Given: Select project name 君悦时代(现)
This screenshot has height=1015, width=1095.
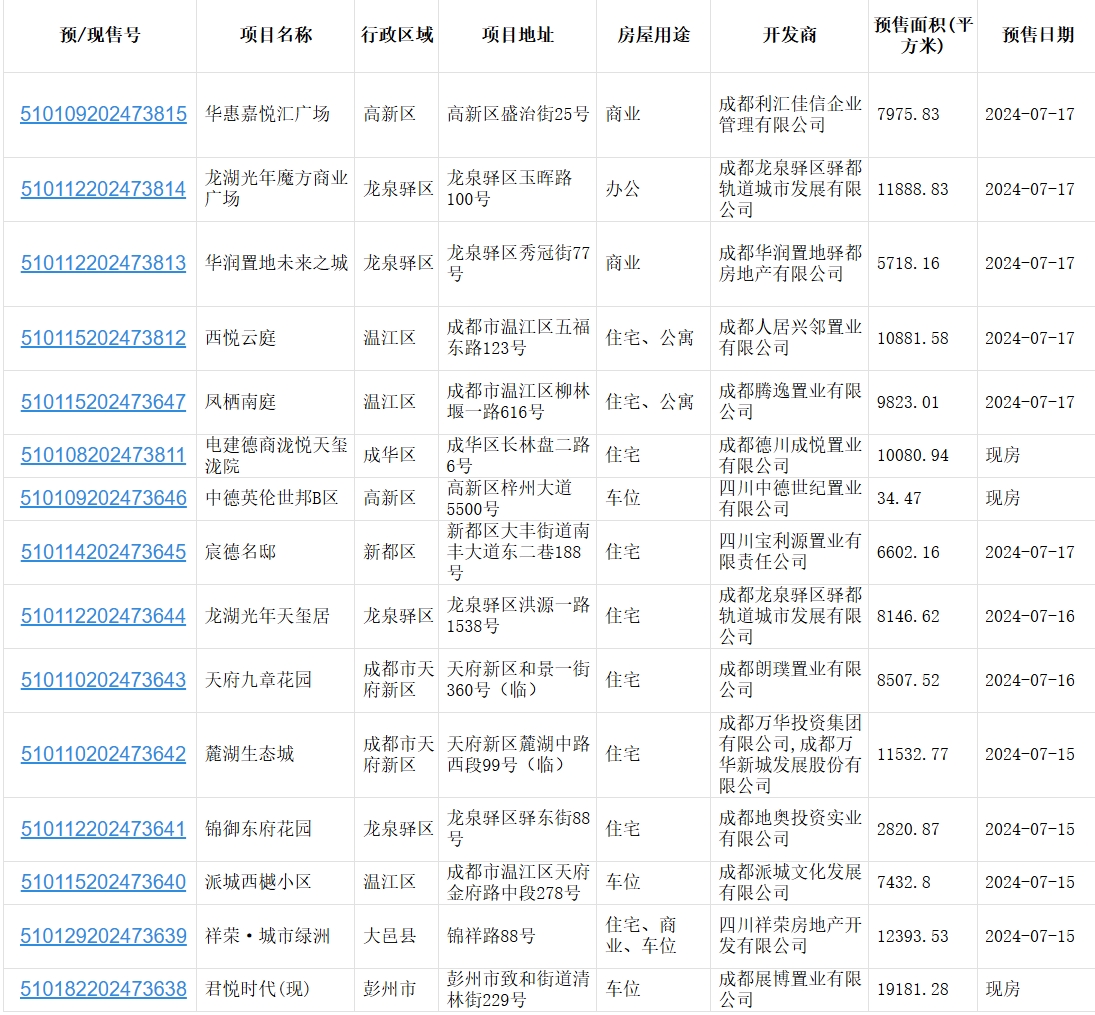Looking at the screenshot, I should point(257,989).
